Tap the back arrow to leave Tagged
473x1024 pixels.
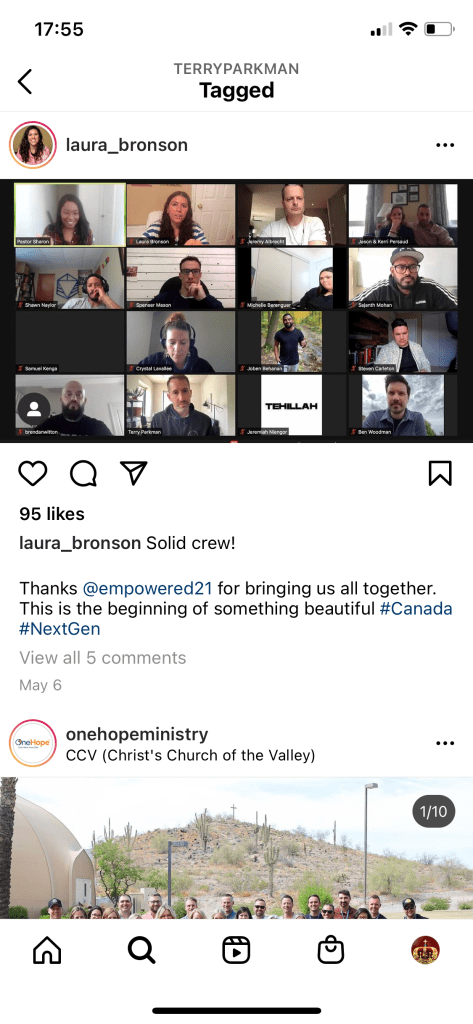[x=25, y=82]
